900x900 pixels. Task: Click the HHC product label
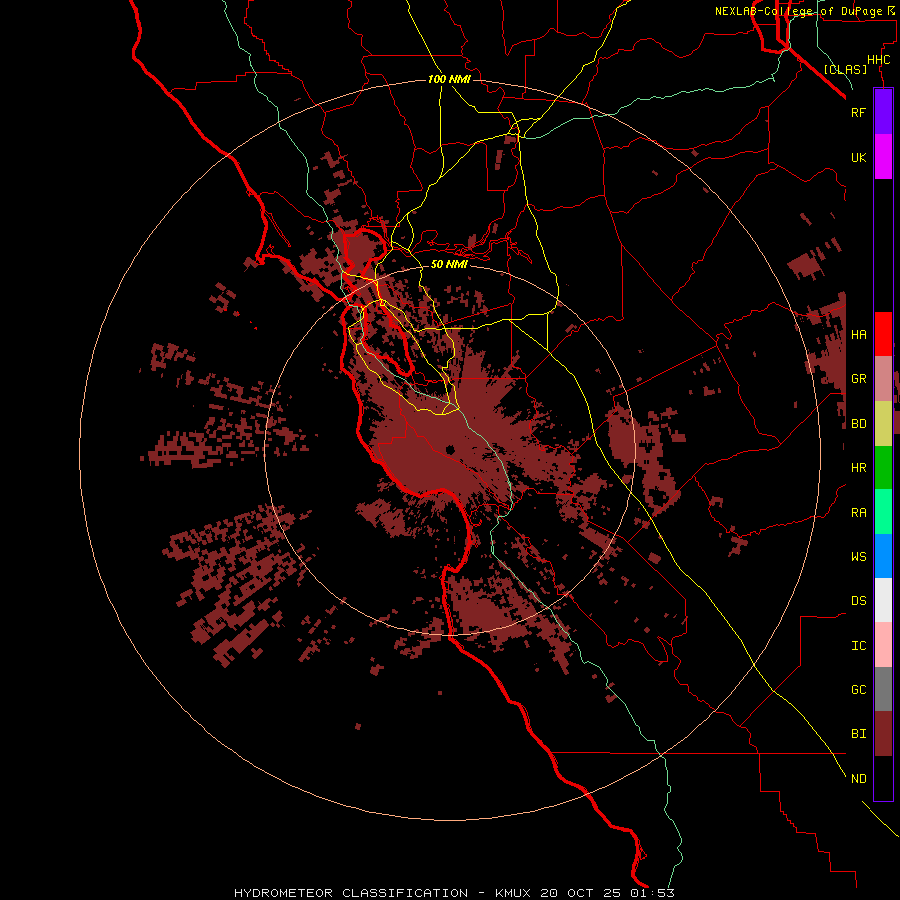pyautogui.click(x=878, y=60)
